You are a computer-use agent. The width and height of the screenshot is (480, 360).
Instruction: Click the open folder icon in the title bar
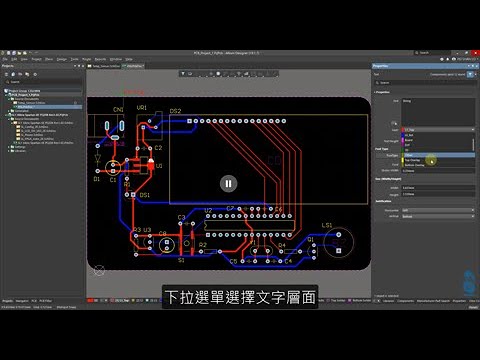tap(19, 53)
